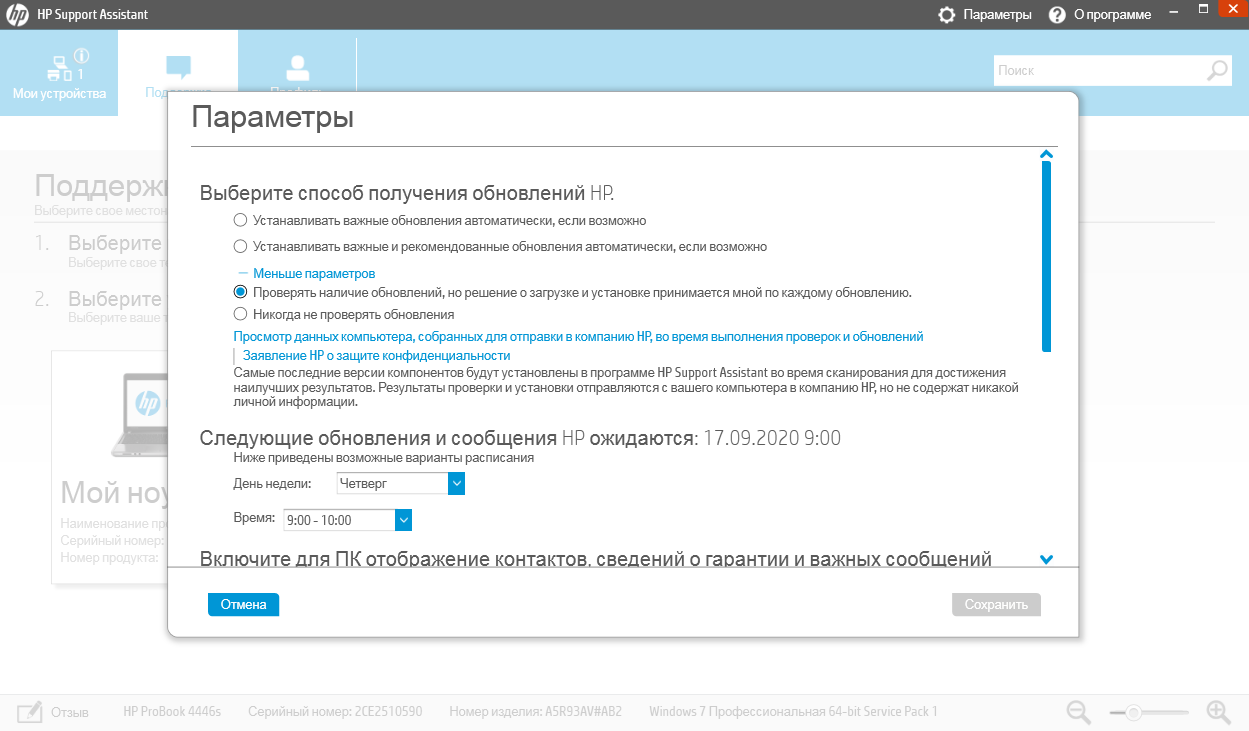The height and width of the screenshot is (731, 1249).
Task: Click the search magnifier icon
Action: coord(1217,70)
